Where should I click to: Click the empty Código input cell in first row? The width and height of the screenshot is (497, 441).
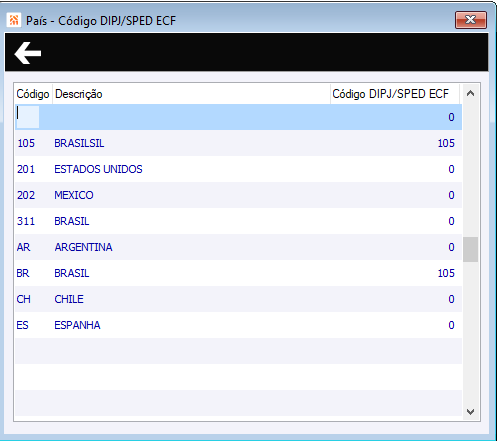tap(28, 117)
